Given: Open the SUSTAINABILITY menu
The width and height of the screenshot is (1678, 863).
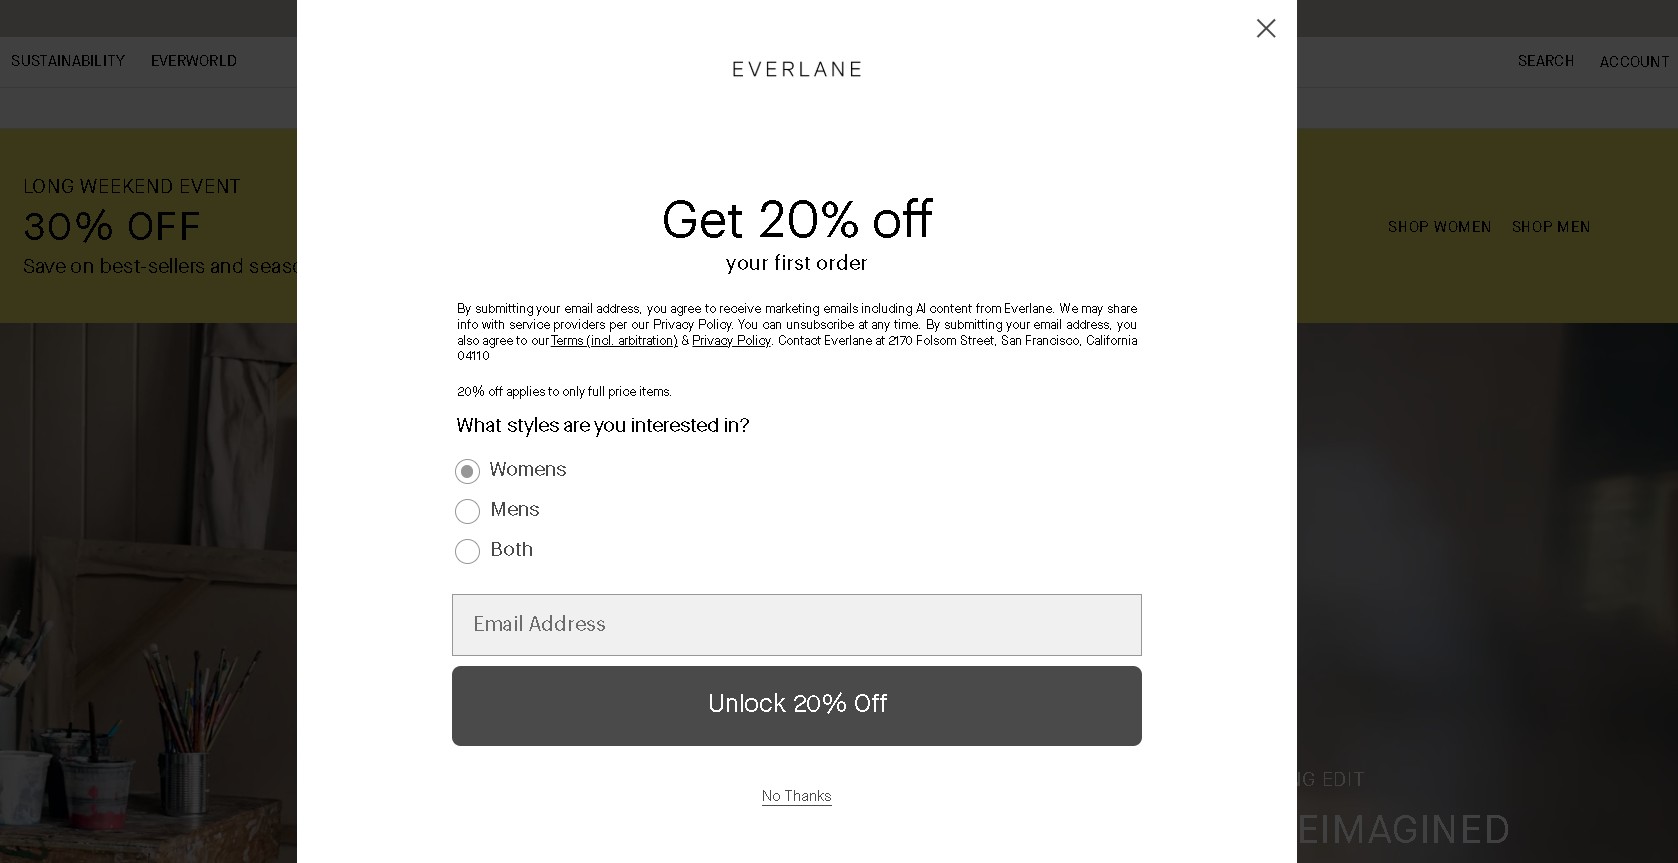Looking at the screenshot, I should click(67, 61).
